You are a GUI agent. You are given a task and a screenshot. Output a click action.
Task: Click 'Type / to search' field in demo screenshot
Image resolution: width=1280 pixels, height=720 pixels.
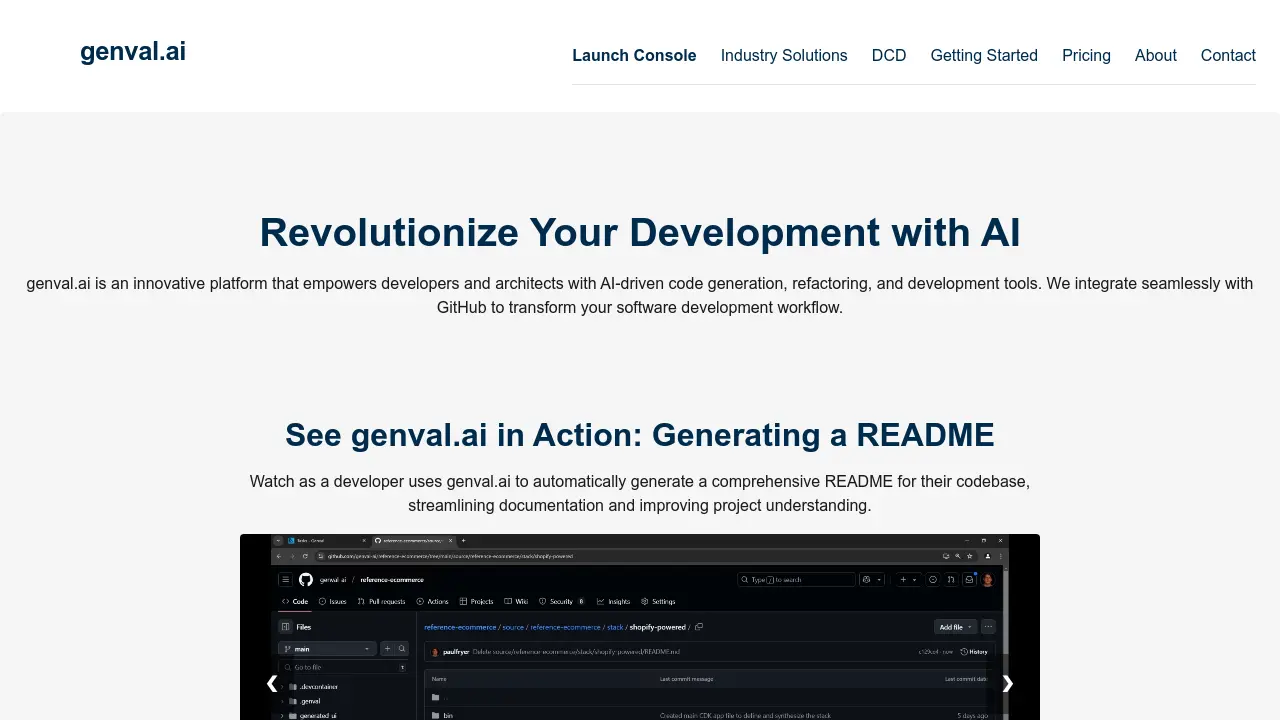[796, 579]
